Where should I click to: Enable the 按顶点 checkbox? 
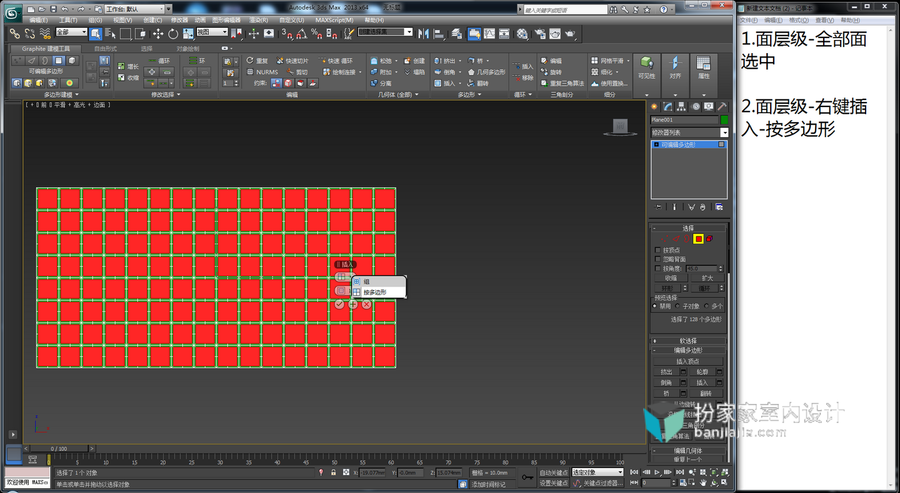(x=658, y=250)
